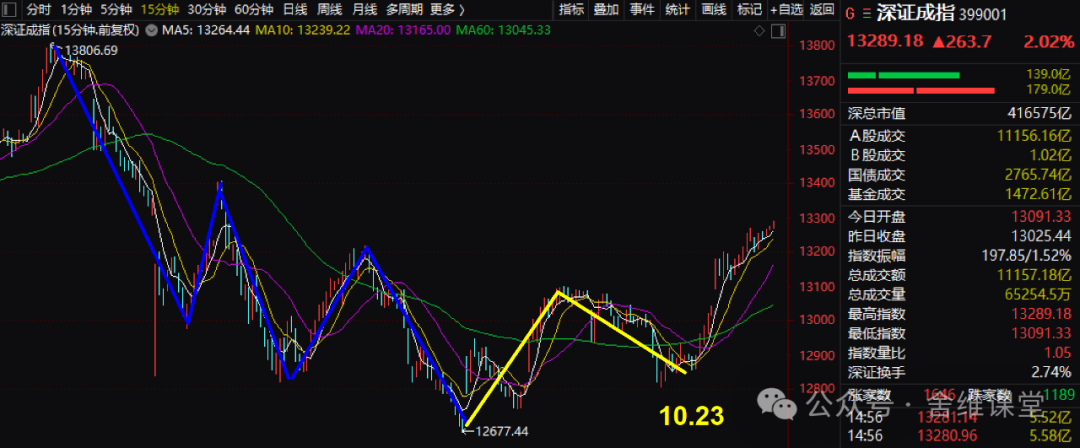Click the 最低指数 label

tap(876, 334)
